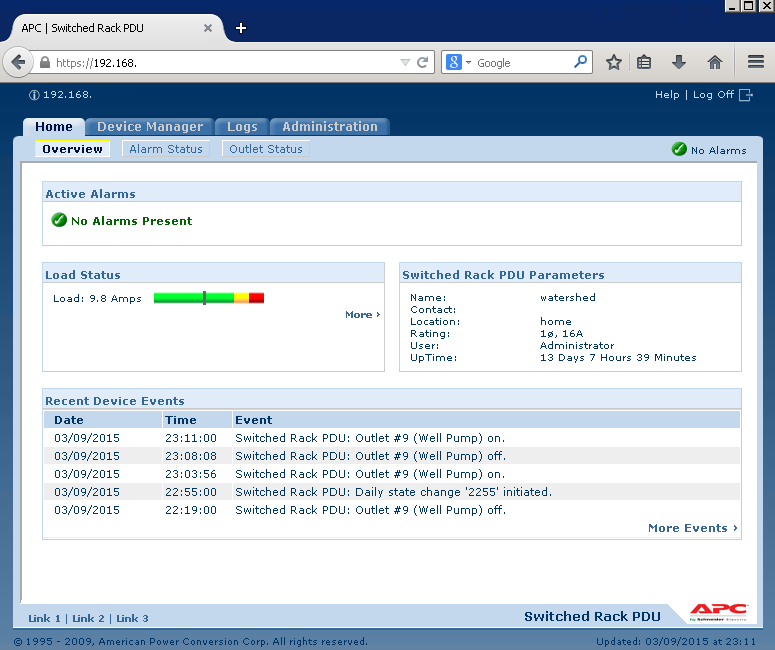
Task: Go back using the browser back arrow
Action: tap(18, 63)
